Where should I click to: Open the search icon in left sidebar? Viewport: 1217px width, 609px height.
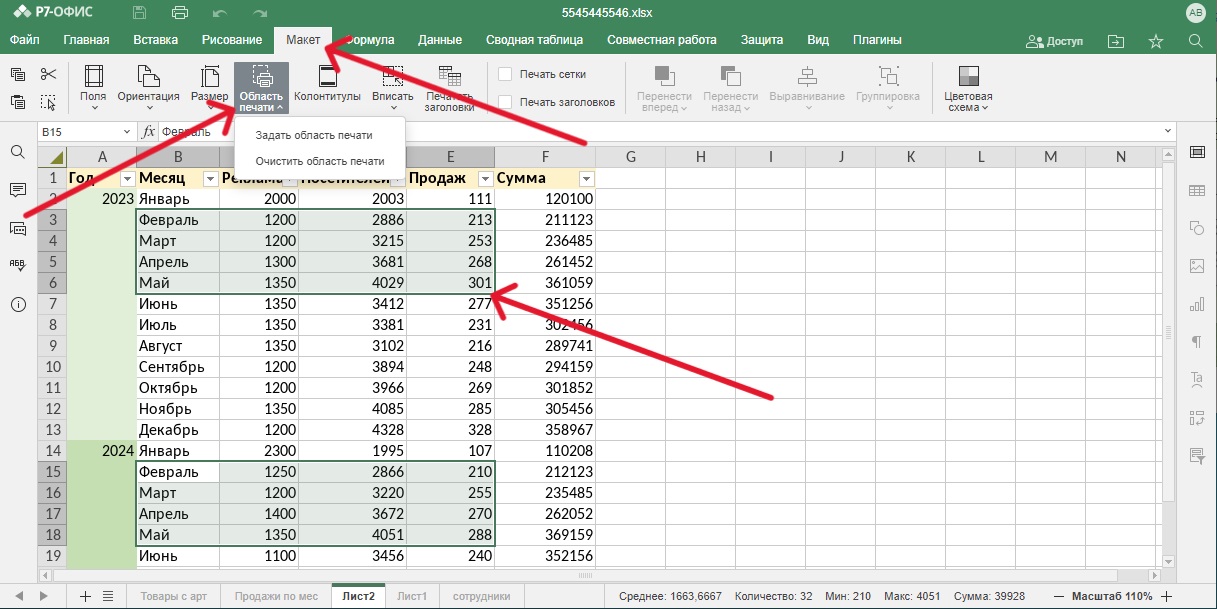click(18, 152)
